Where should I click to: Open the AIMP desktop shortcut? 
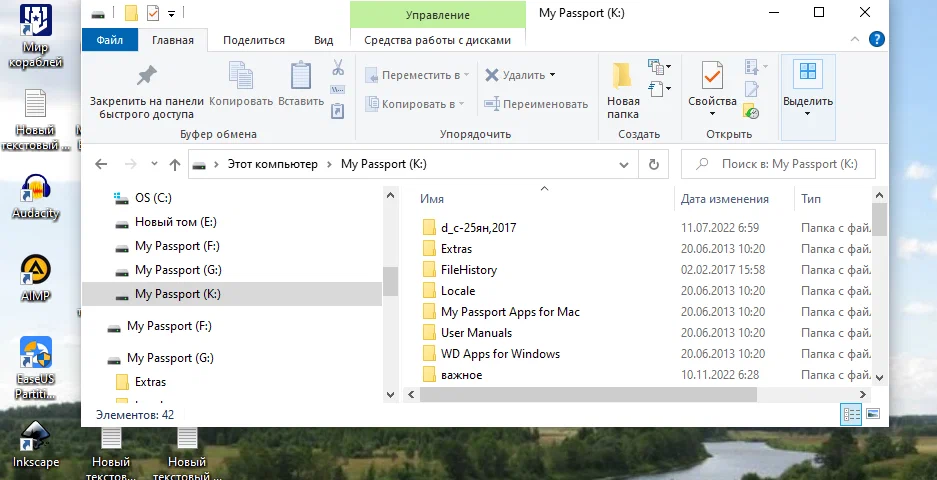35,279
